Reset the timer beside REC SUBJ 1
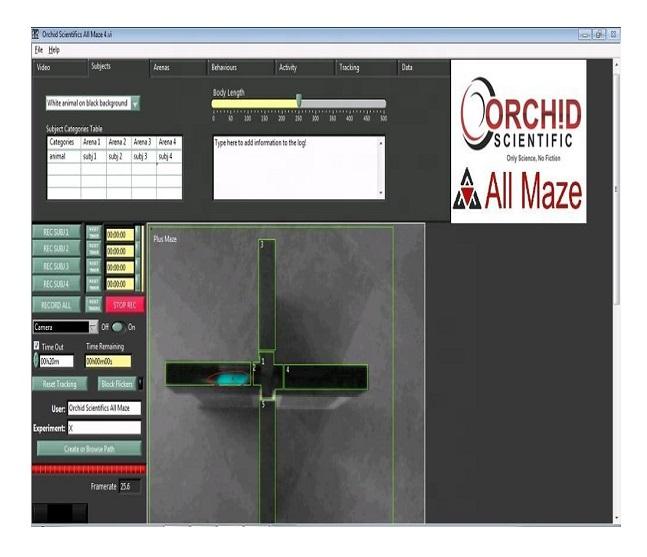 (94, 233)
